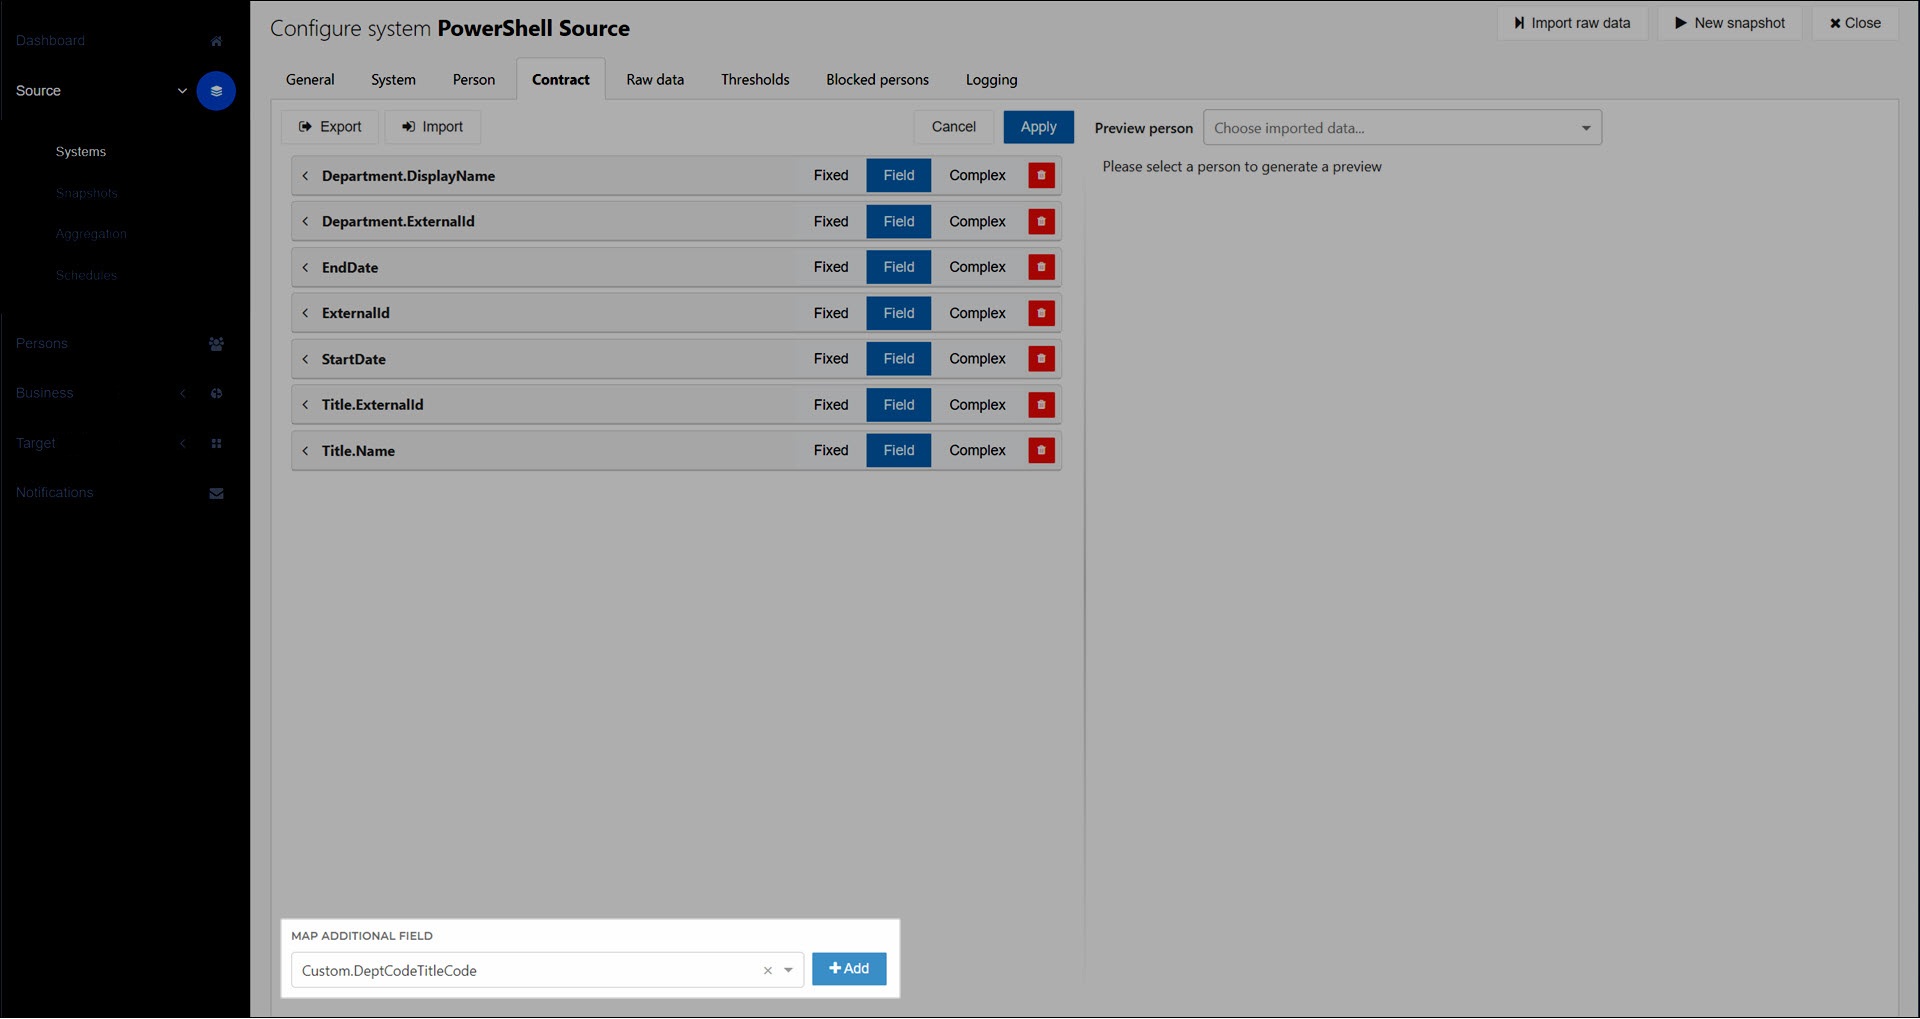1920x1019 pixels.
Task: Delete the StartDate mapping
Action: [x=1041, y=359]
